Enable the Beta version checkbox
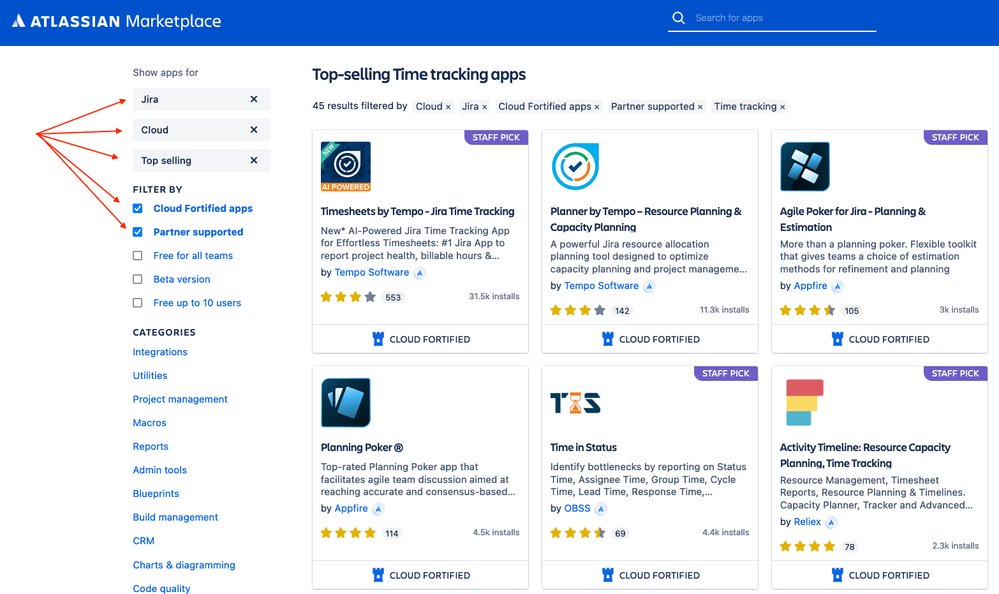 click(138, 279)
